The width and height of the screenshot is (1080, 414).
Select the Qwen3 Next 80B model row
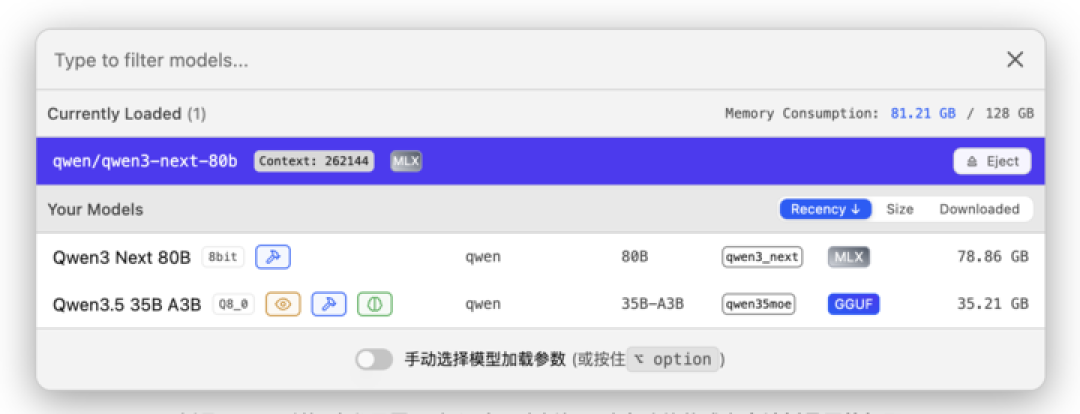tap(540, 257)
